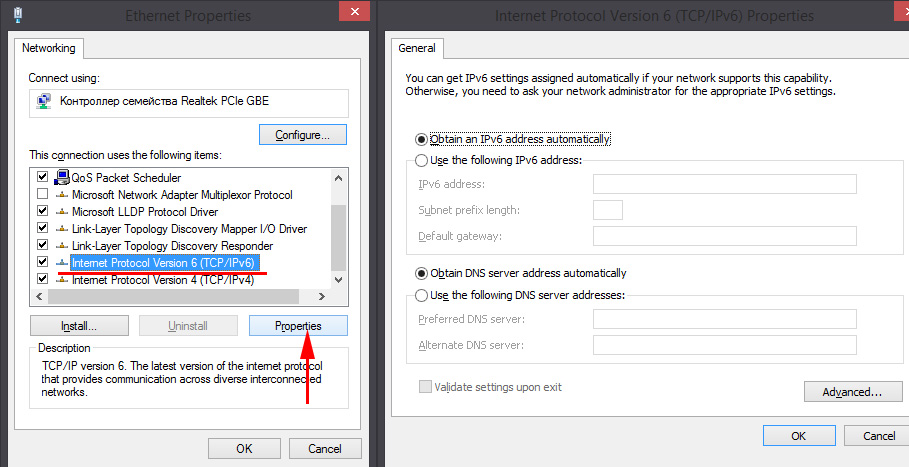Image resolution: width=909 pixels, height=467 pixels.
Task: Toggle Validate settings upon exit checkbox
Action: 426,387
